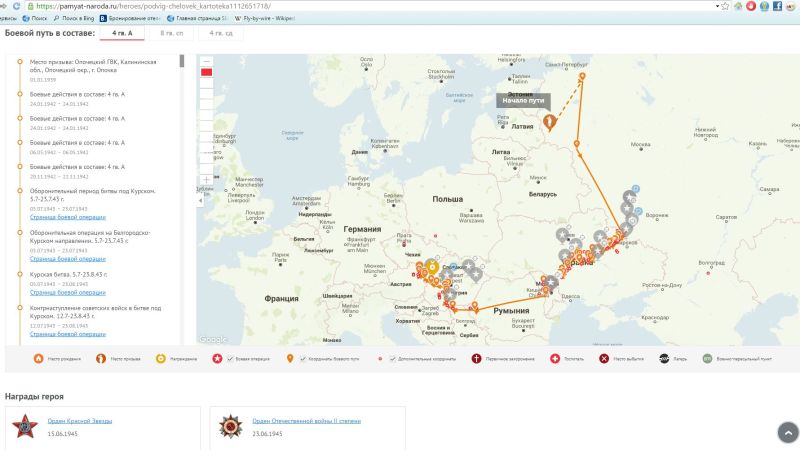Image resolution: width=800 pixels, height=450 pixels.
Task: Open Страница боевой операции link under Контрнаступление
Action: click(x=67, y=334)
